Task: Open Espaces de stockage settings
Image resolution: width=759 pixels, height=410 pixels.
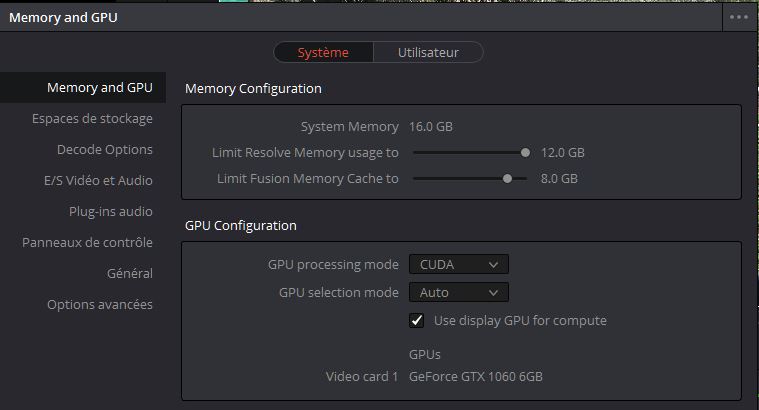Action: pyautogui.click(x=92, y=119)
